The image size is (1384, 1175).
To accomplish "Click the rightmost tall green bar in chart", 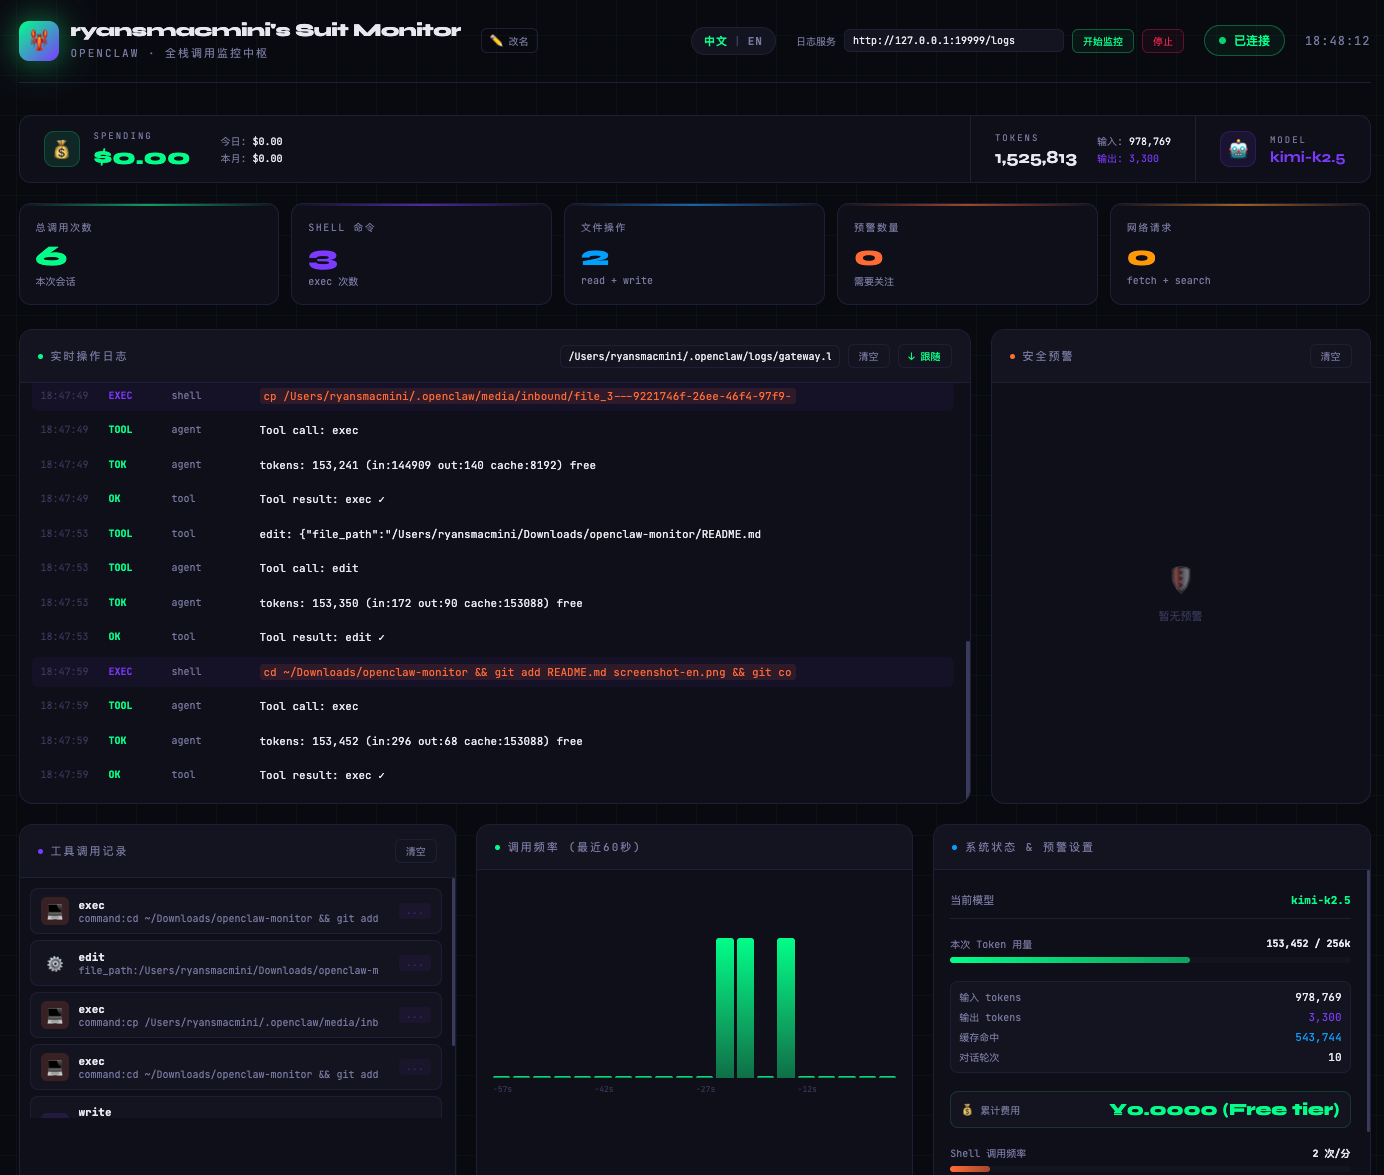I will (x=786, y=1007).
